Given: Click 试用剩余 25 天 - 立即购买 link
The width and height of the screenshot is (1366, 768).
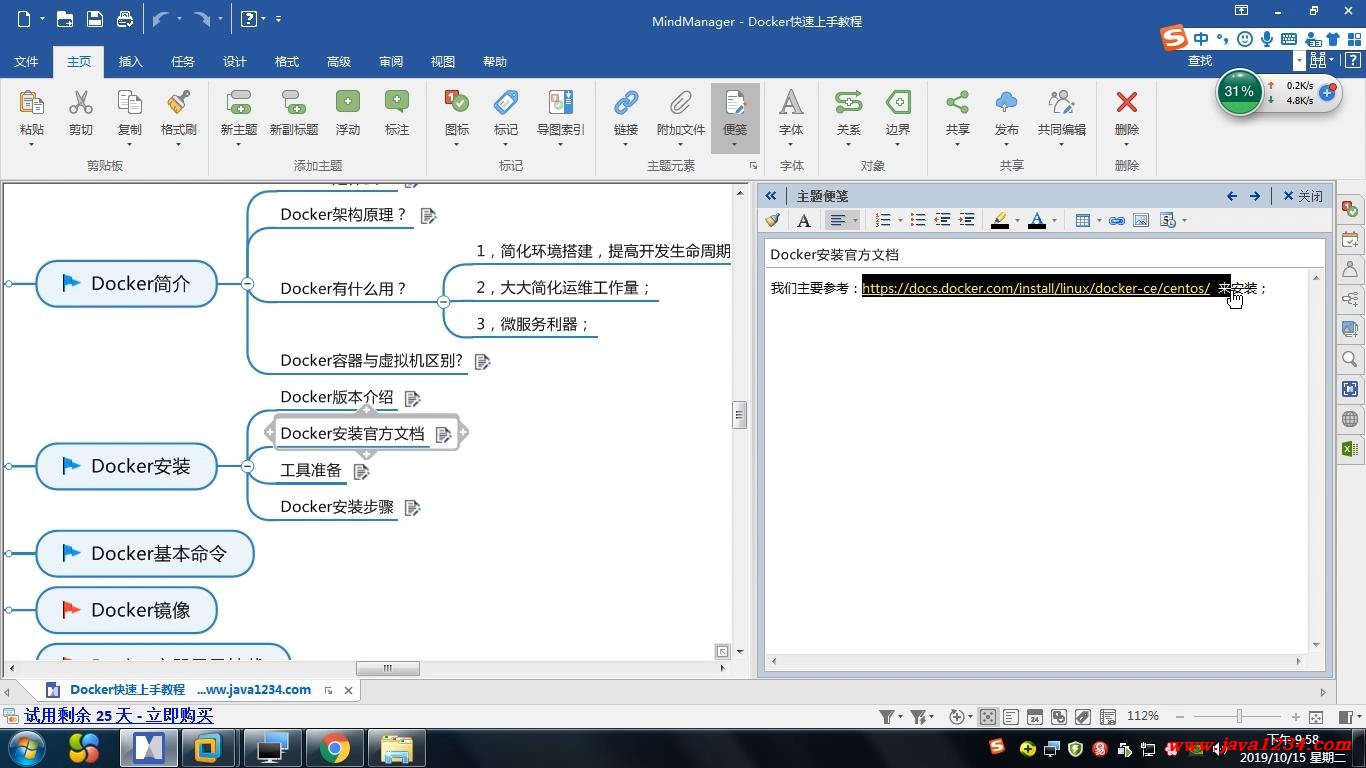Looking at the screenshot, I should 118,716.
